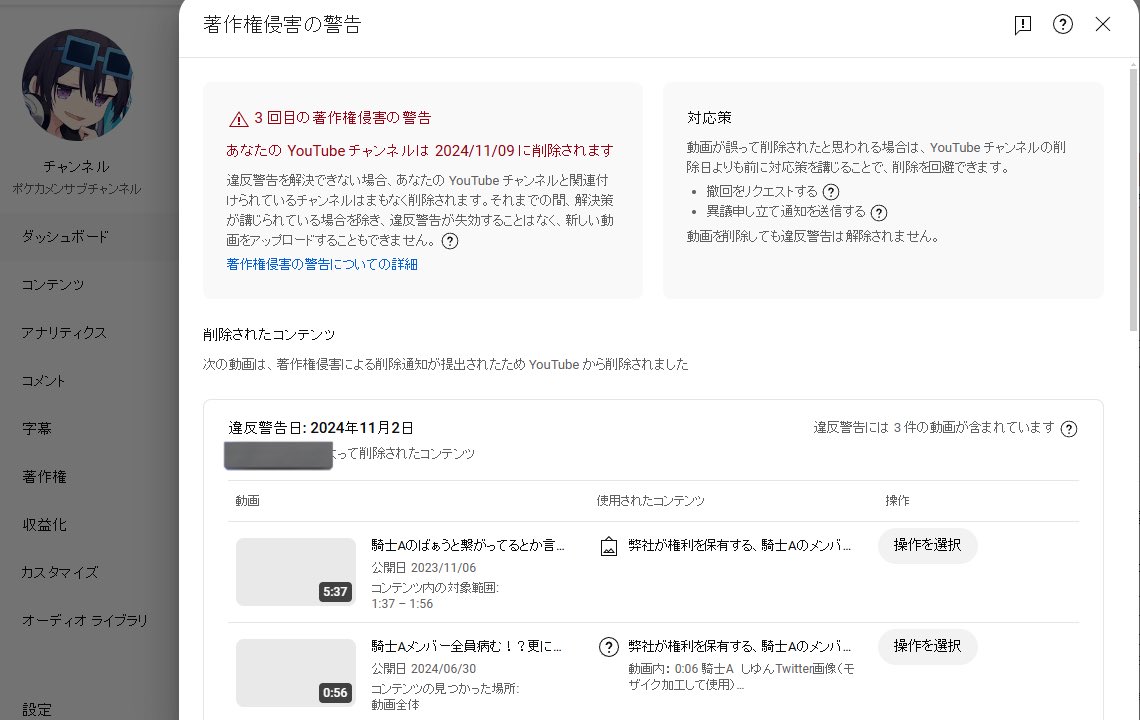Select 著作権 in the sidebar

click(44, 476)
